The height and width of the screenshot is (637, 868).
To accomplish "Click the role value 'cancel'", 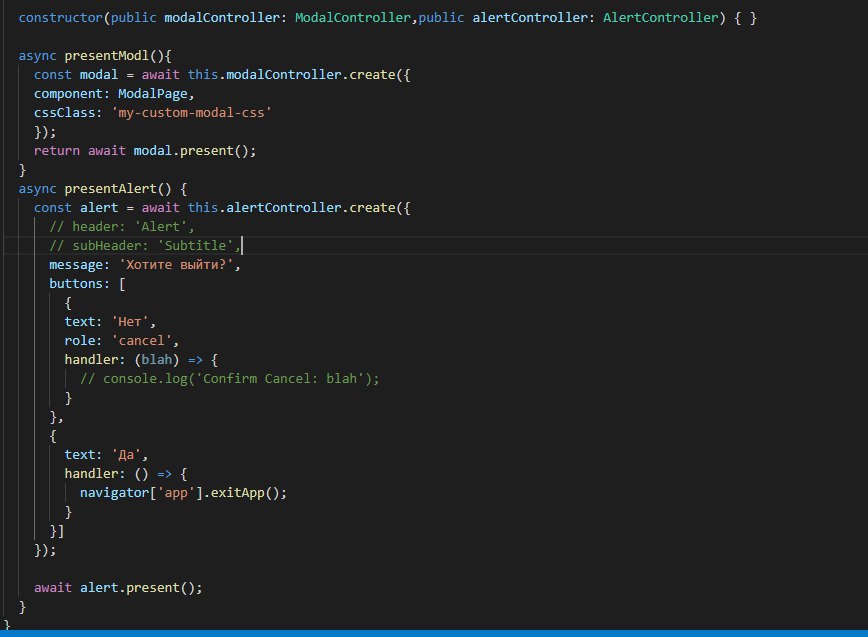I will click(142, 340).
